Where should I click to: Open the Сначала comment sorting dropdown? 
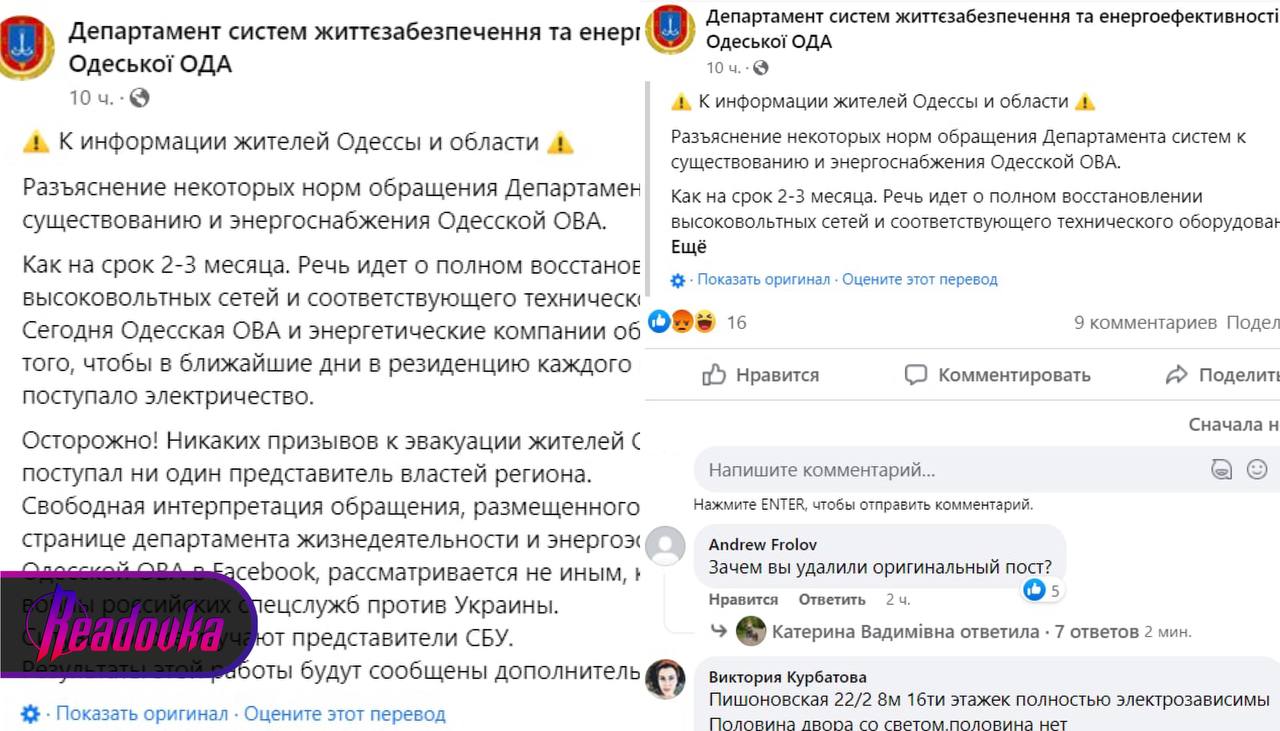pos(1234,424)
